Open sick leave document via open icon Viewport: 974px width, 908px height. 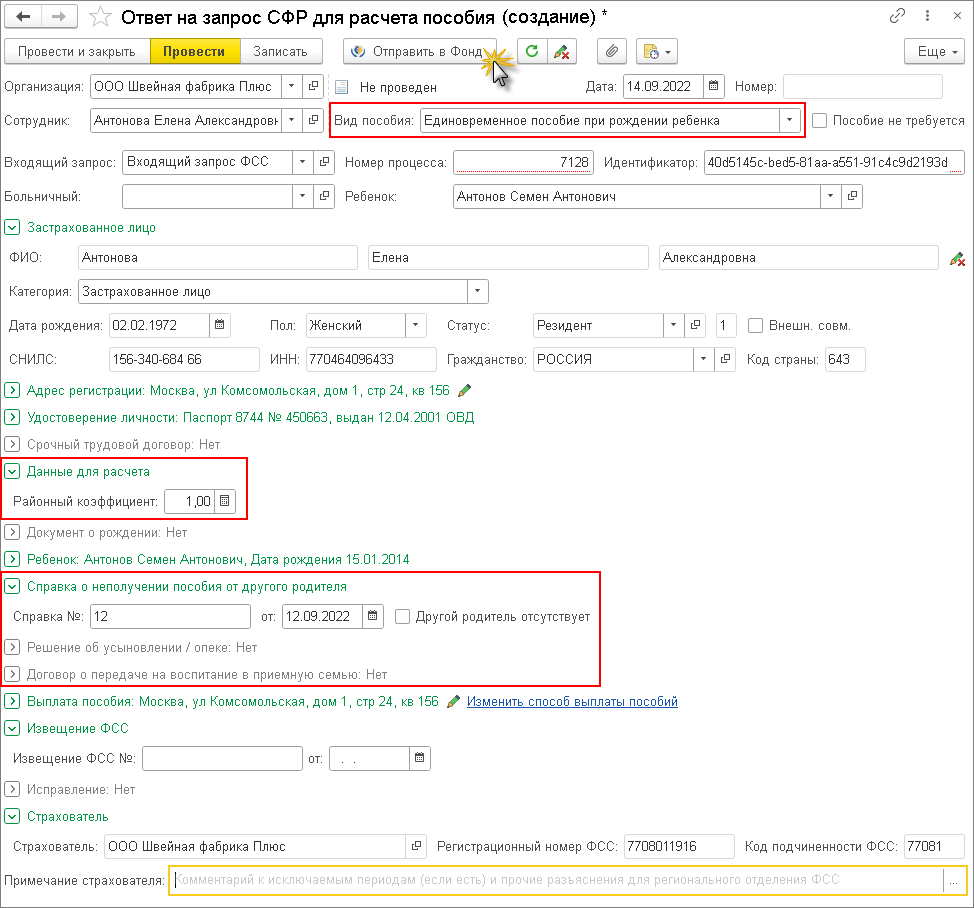pyautogui.click(x=324, y=196)
